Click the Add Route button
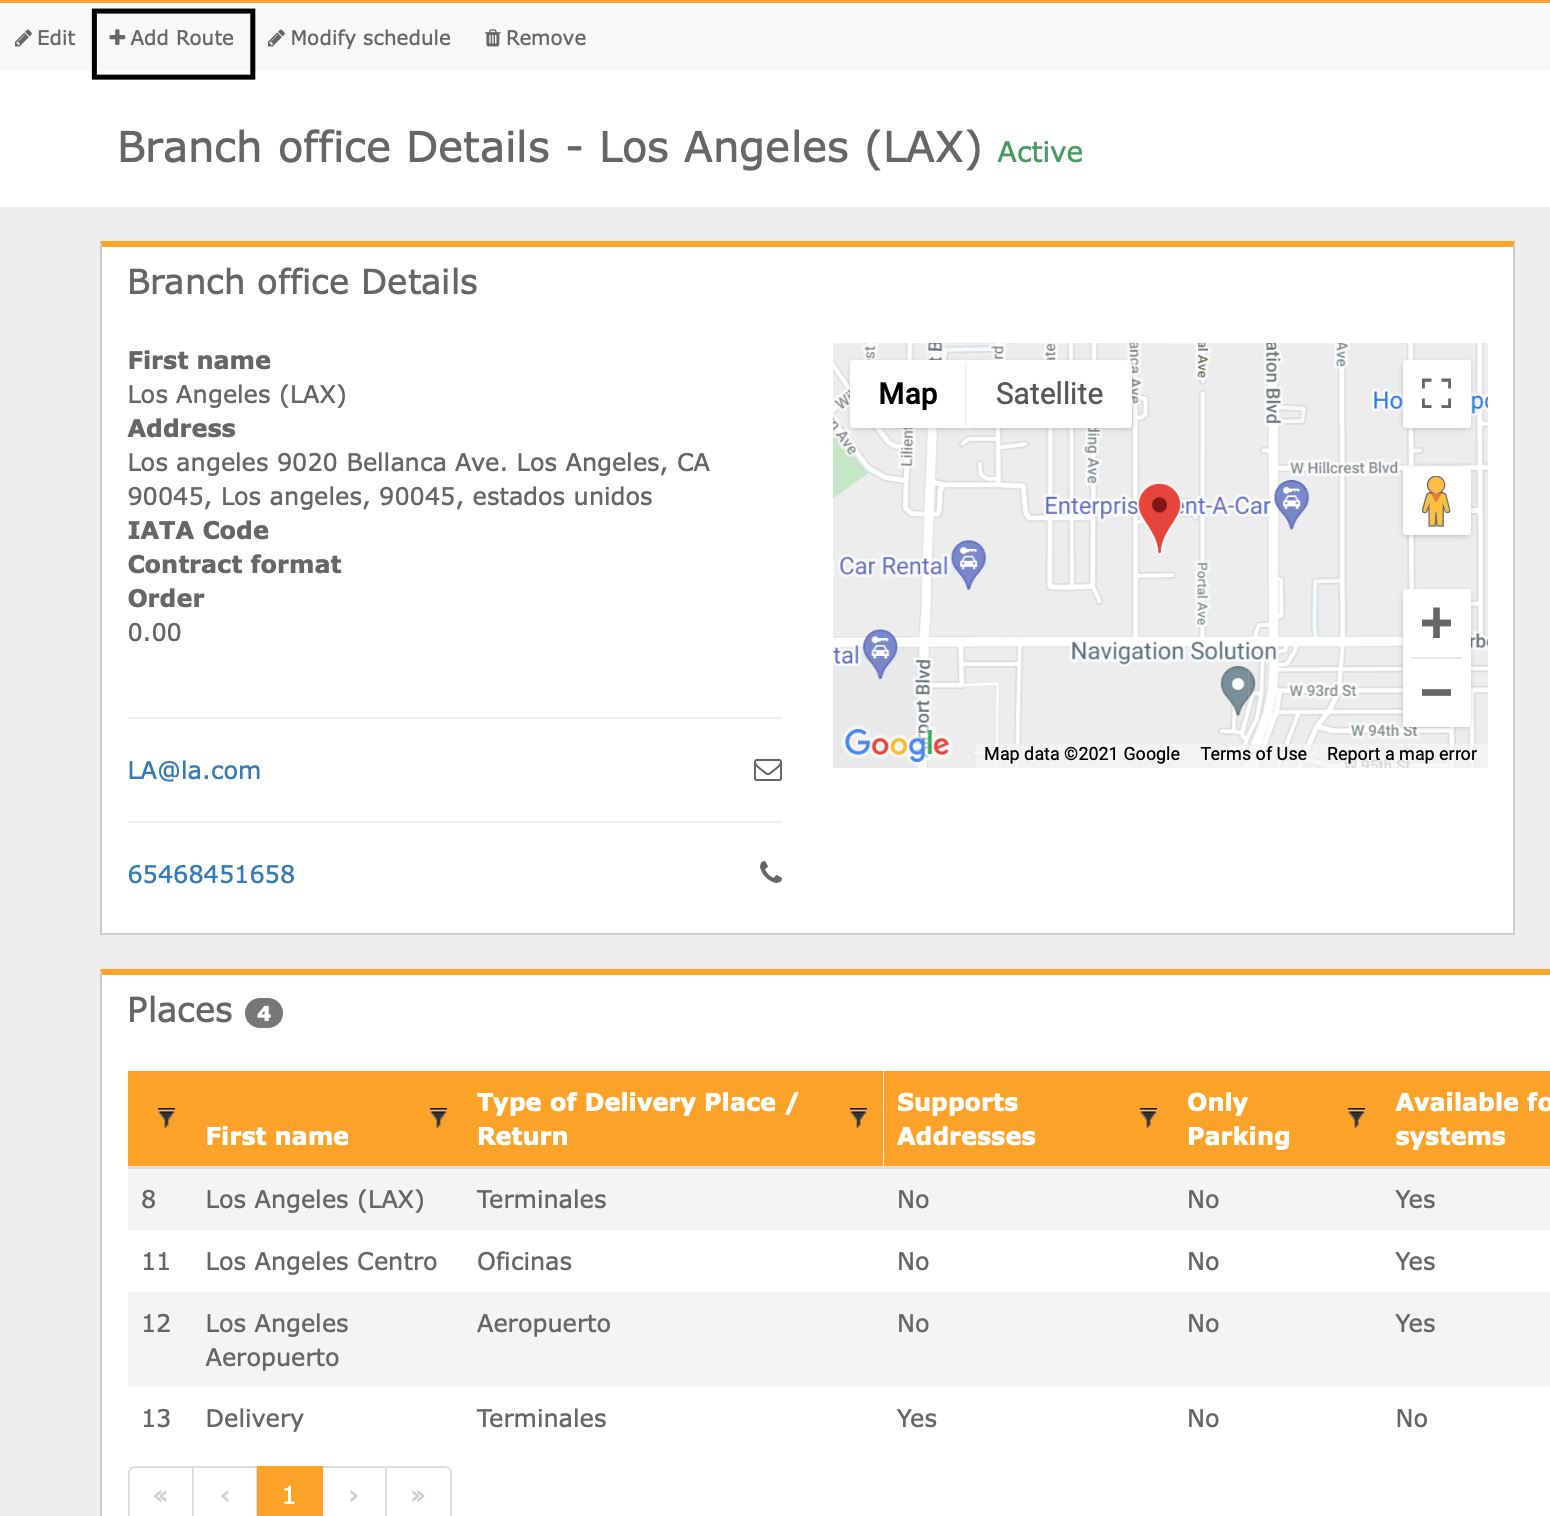 pos(173,38)
